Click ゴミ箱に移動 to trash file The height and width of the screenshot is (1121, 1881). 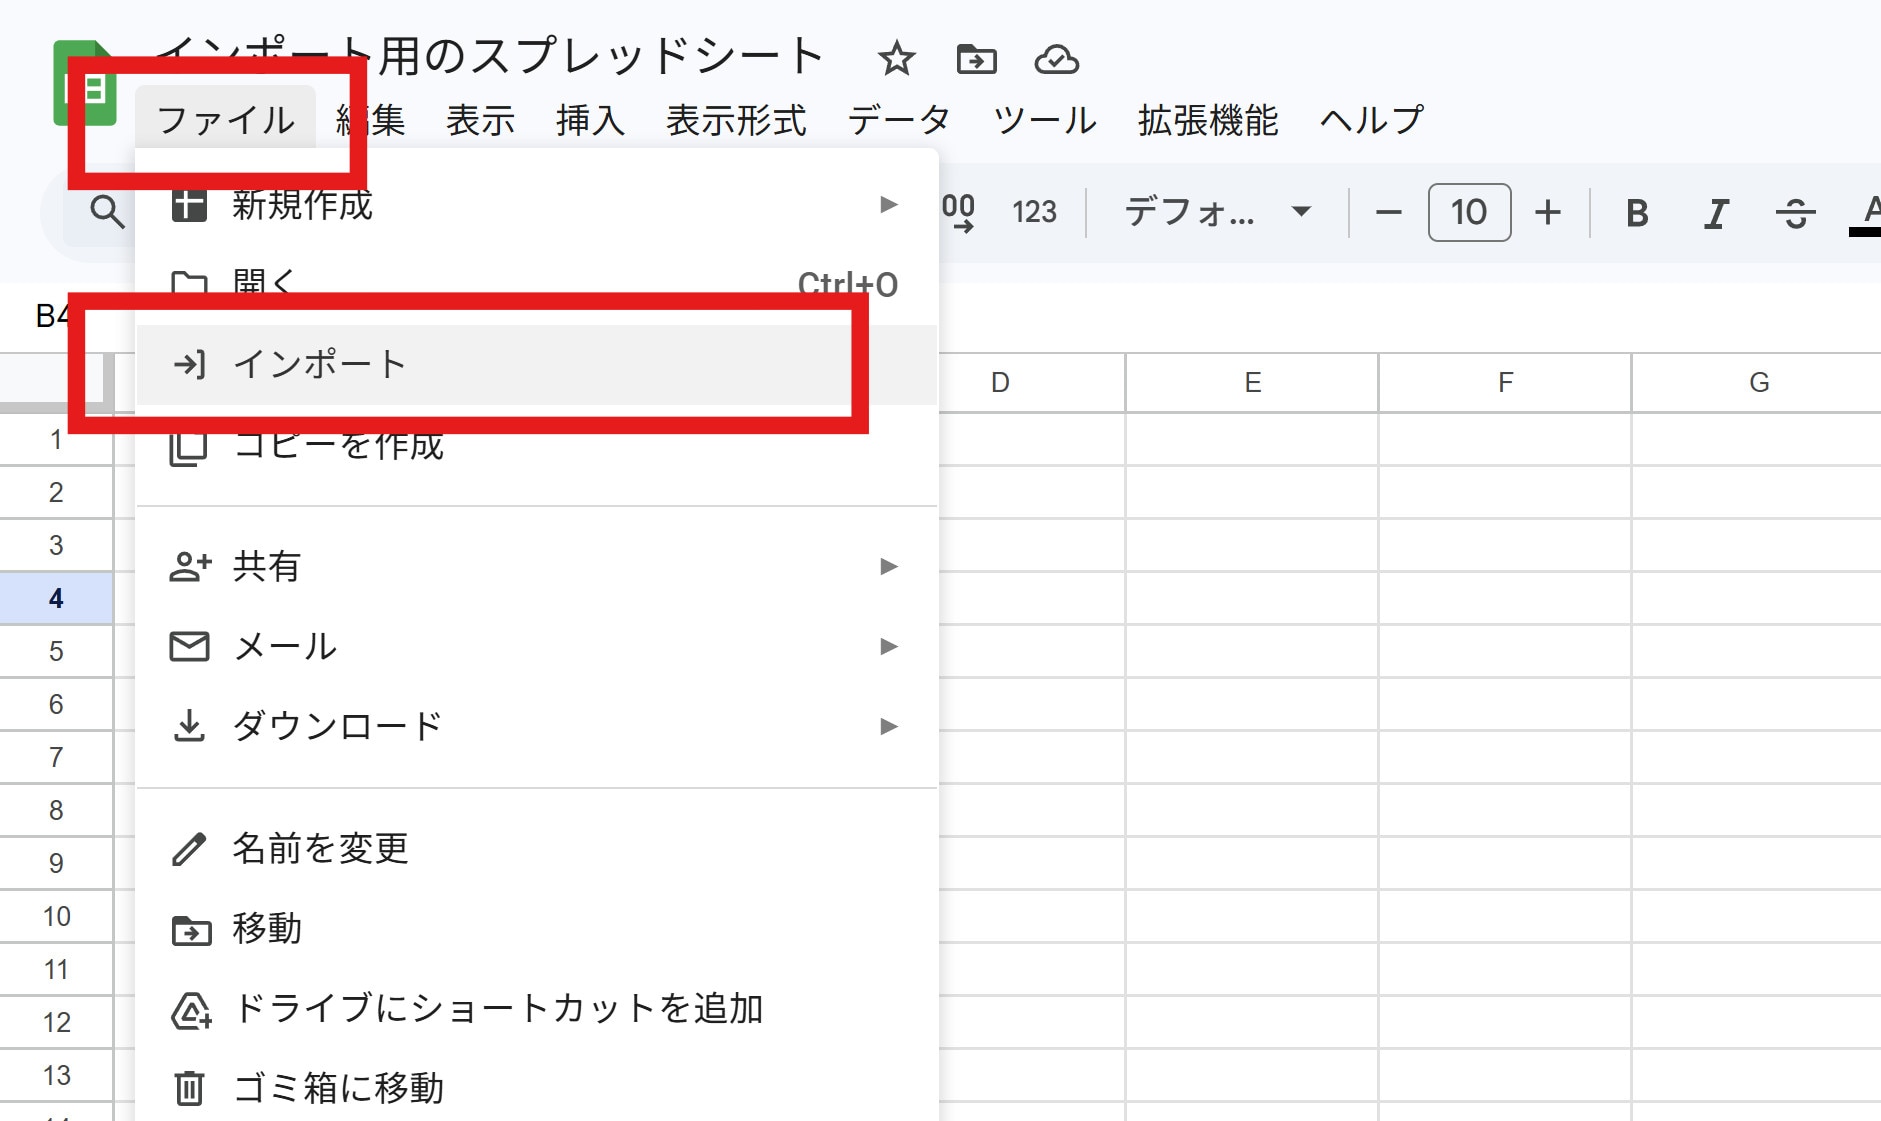338,1088
